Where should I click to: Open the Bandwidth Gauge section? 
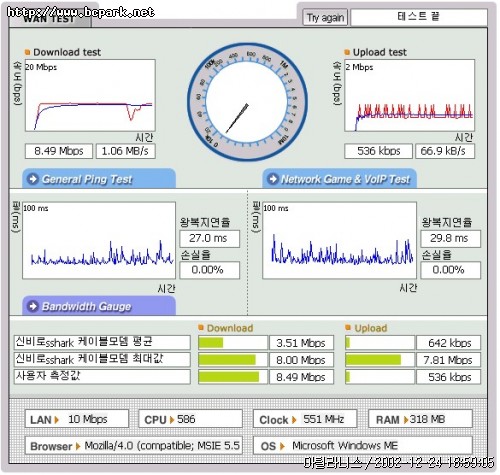point(99,306)
